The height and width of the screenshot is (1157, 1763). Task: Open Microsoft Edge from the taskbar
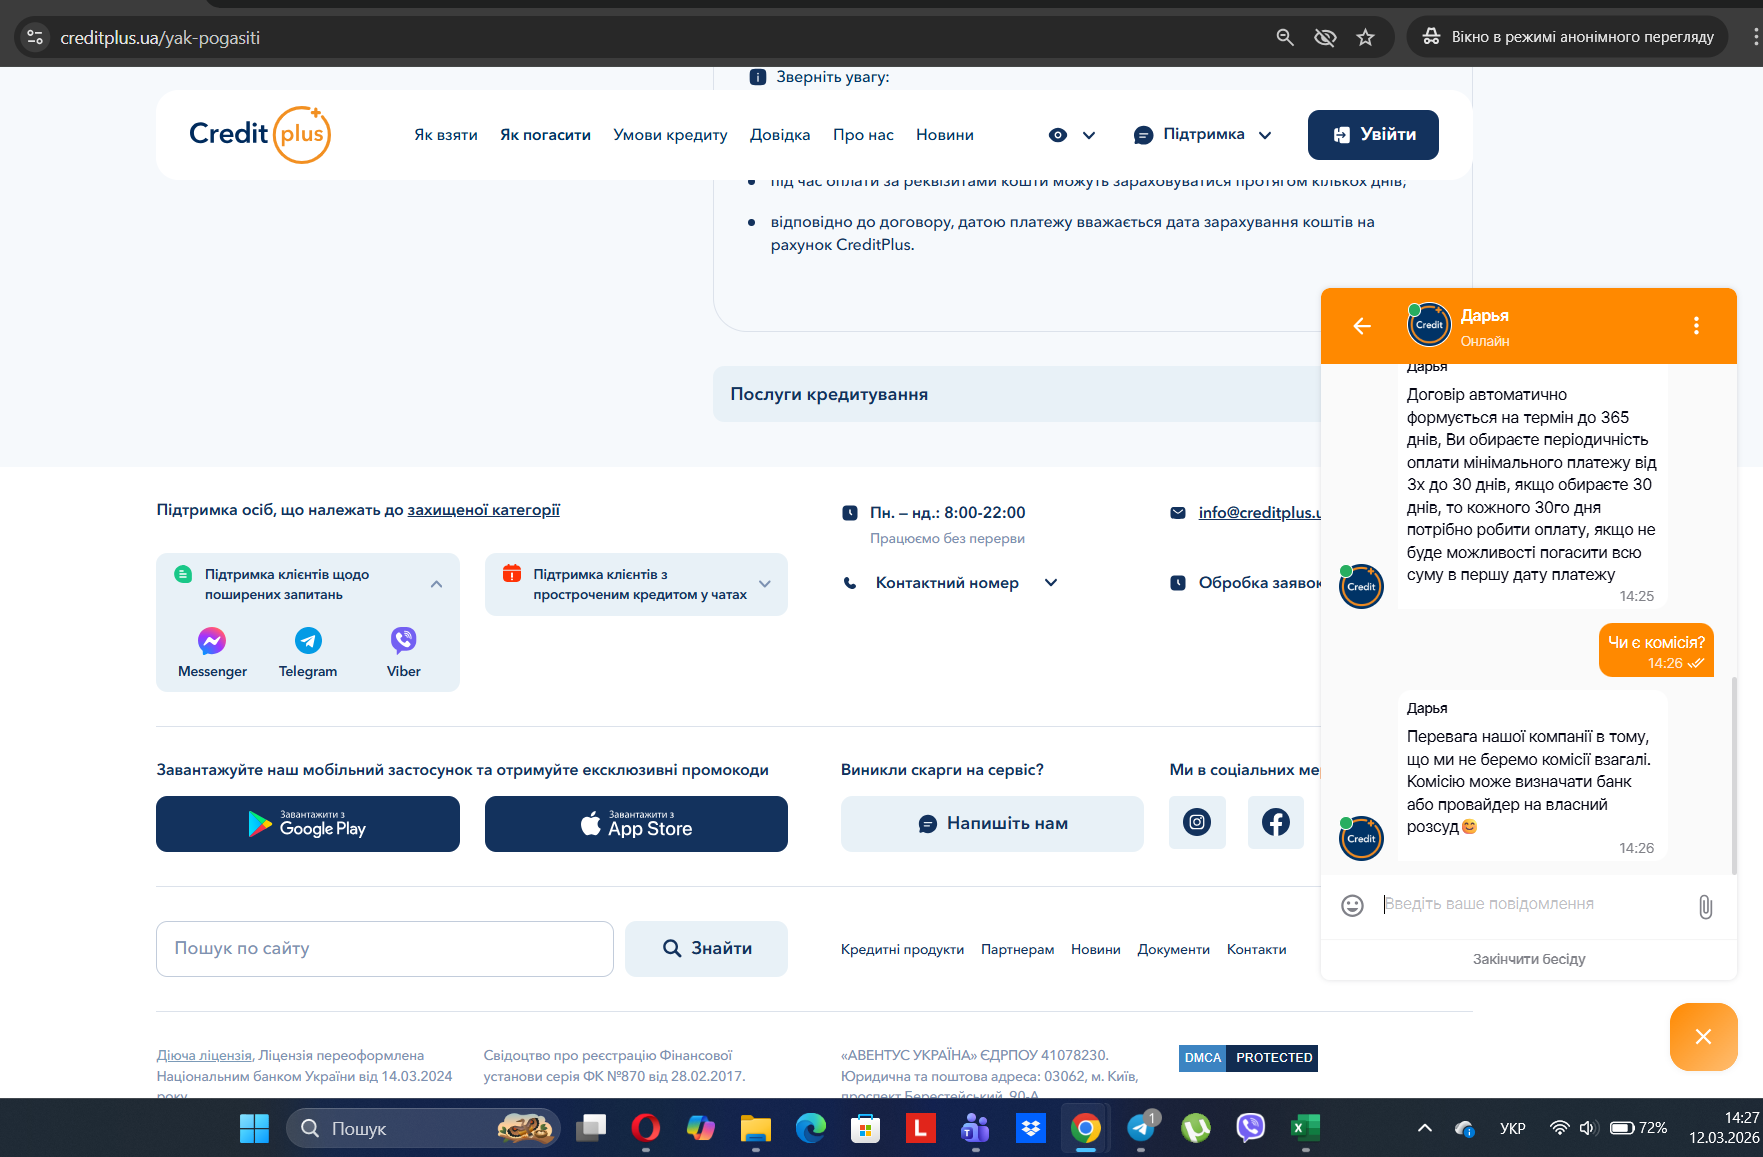tap(811, 1128)
